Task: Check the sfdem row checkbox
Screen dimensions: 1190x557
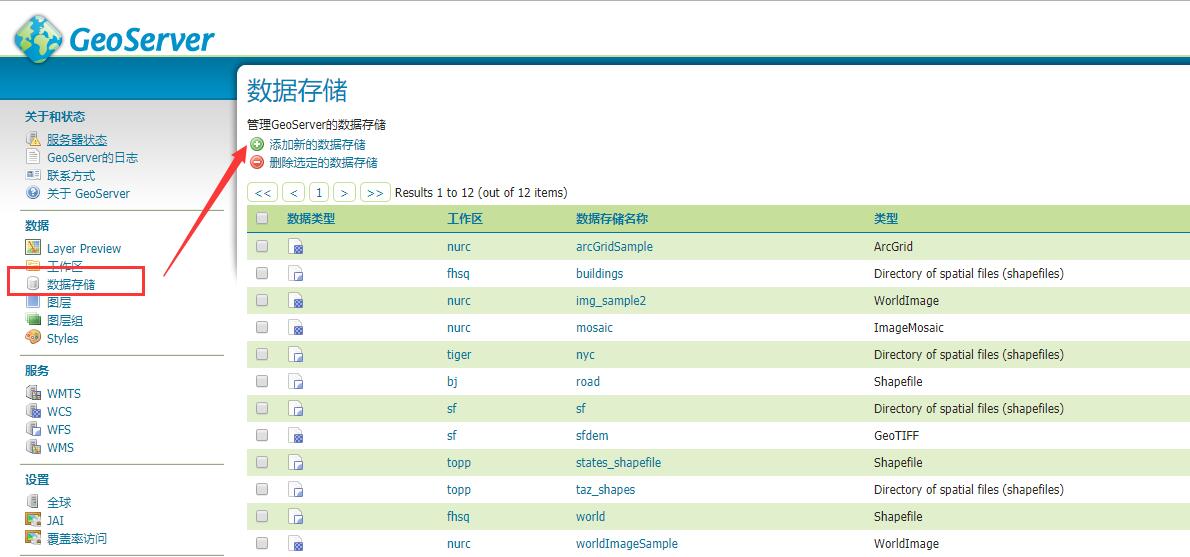Action: [262, 435]
